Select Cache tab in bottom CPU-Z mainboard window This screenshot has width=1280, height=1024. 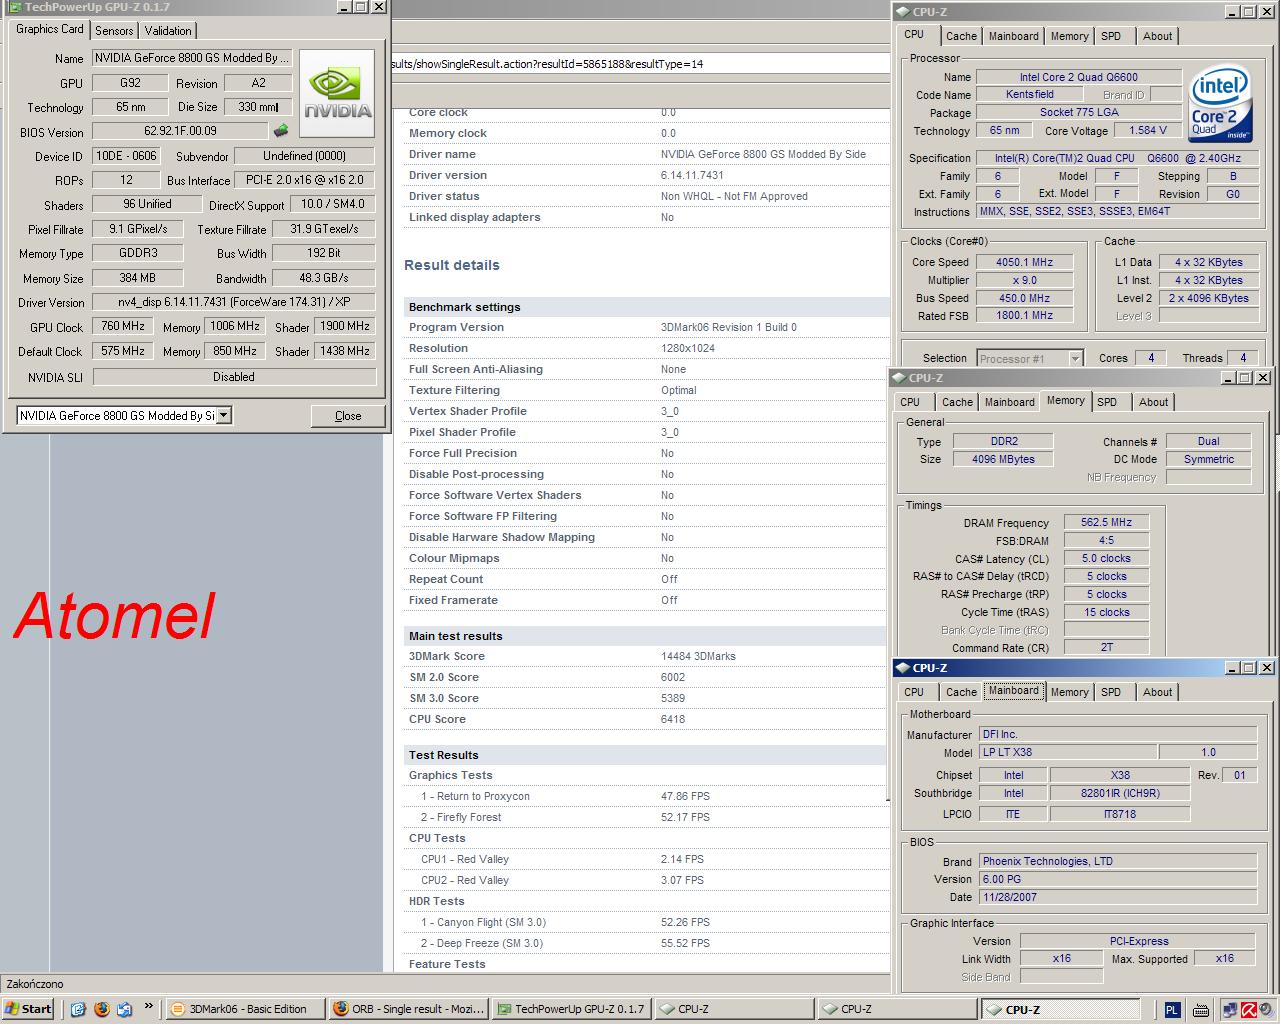coord(961,692)
